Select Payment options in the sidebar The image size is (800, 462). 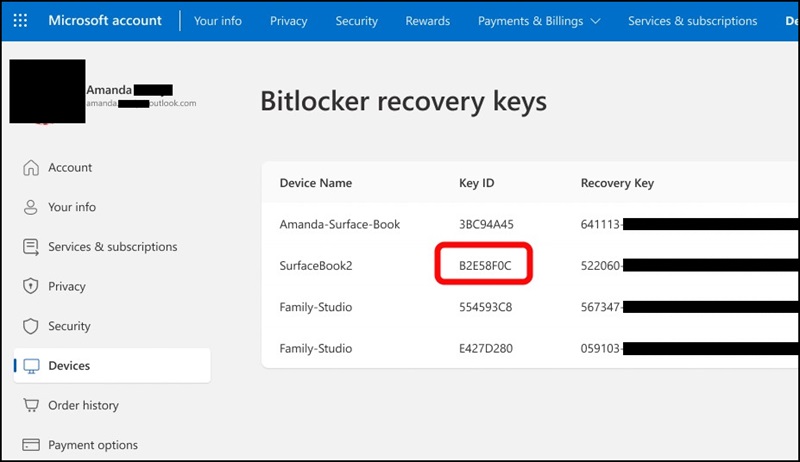point(93,445)
